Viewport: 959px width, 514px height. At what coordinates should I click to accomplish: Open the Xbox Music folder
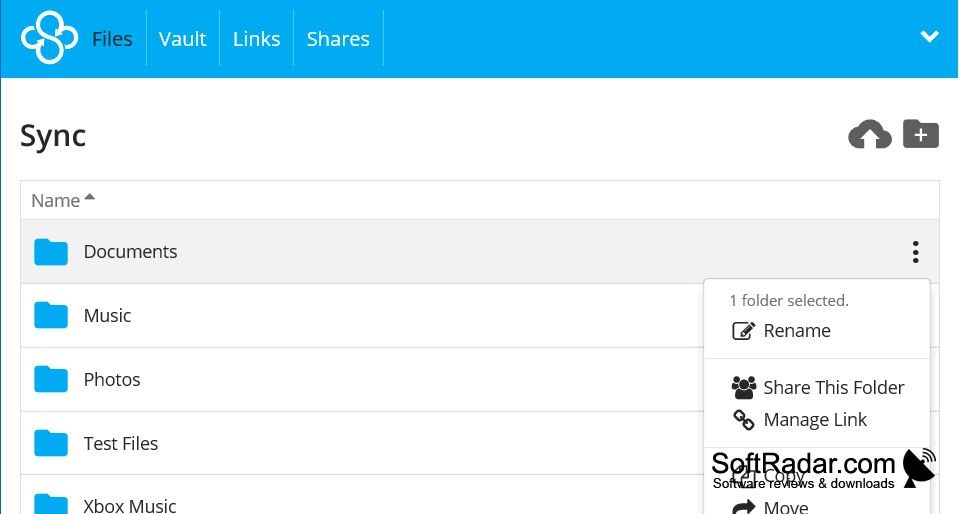[x=130, y=506]
